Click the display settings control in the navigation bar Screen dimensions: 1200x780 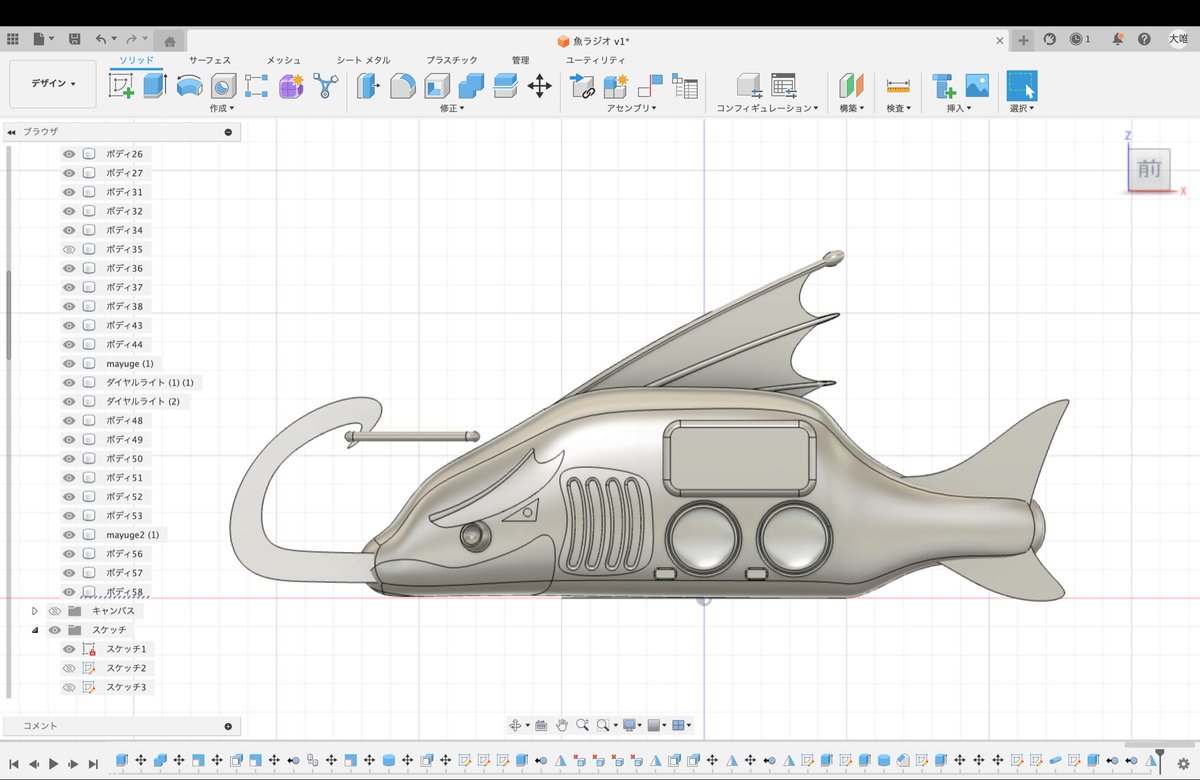point(629,724)
